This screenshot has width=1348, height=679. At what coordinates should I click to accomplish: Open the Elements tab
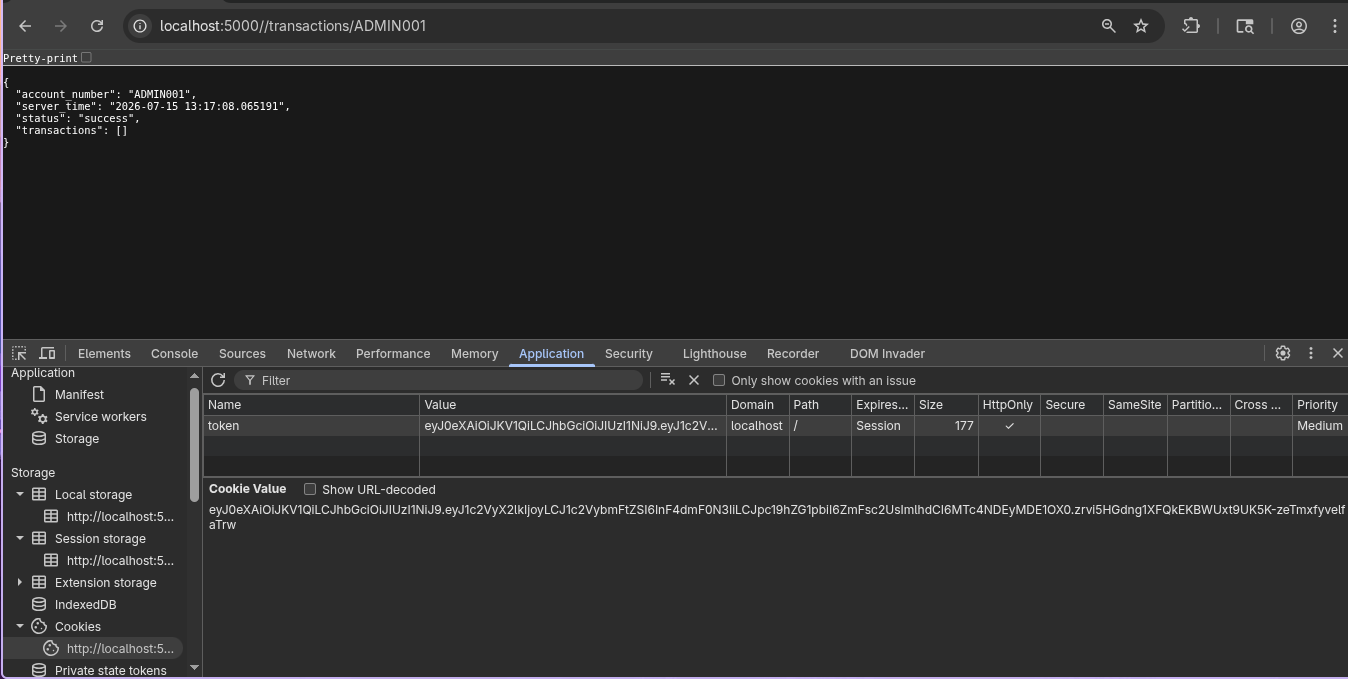(x=104, y=353)
